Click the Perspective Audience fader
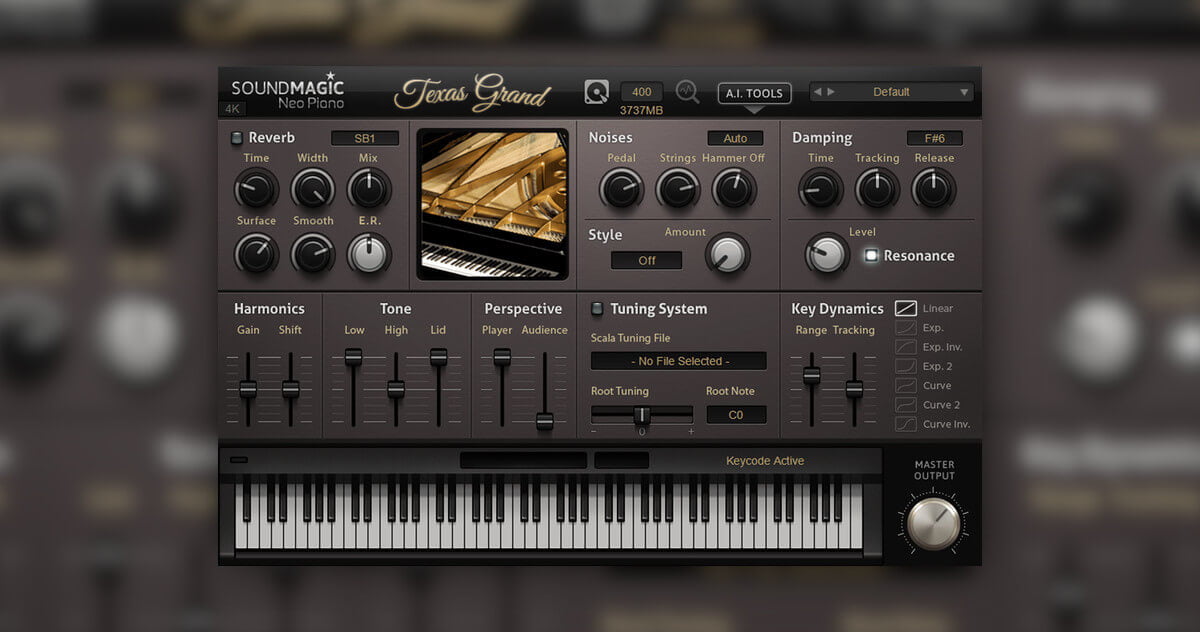Viewport: 1200px width, 632px height. [x=544, y=421]
